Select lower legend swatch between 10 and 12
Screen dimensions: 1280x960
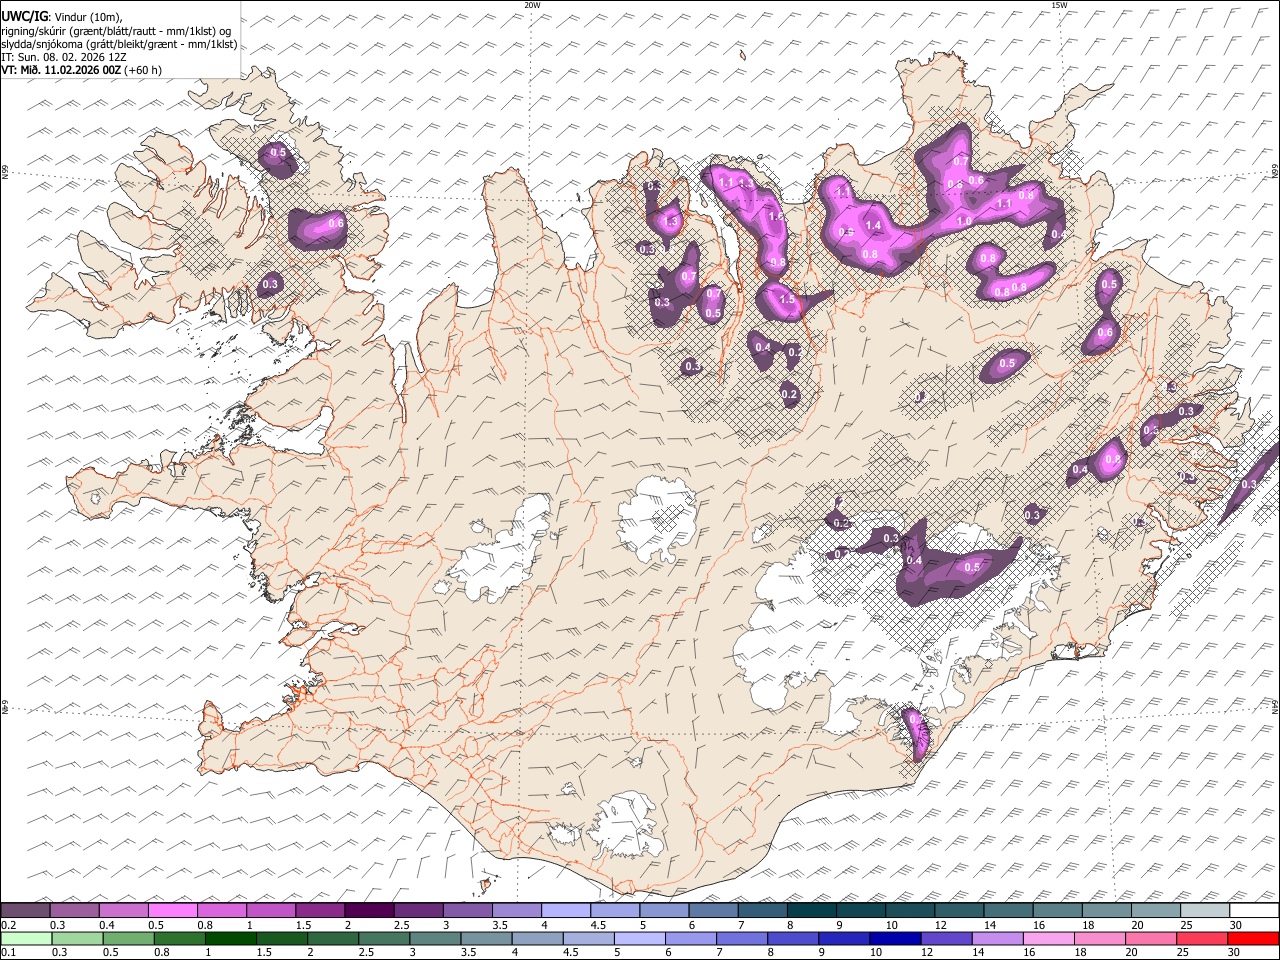[895, 938]
